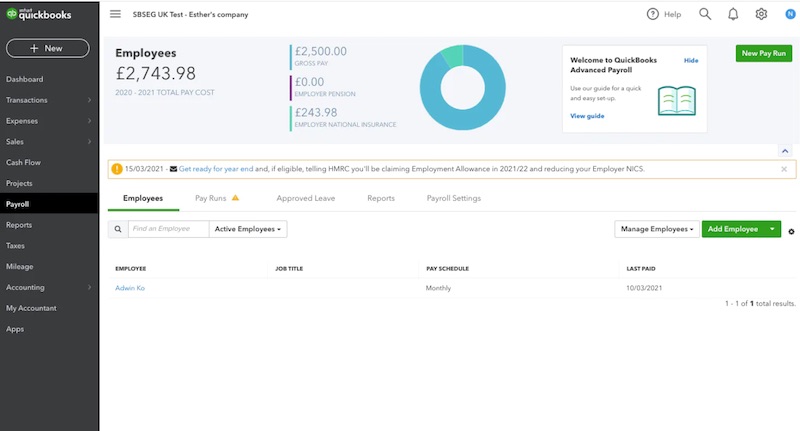
Task: Open the Add Employee arrow dropdown
Action: [772, 229]
